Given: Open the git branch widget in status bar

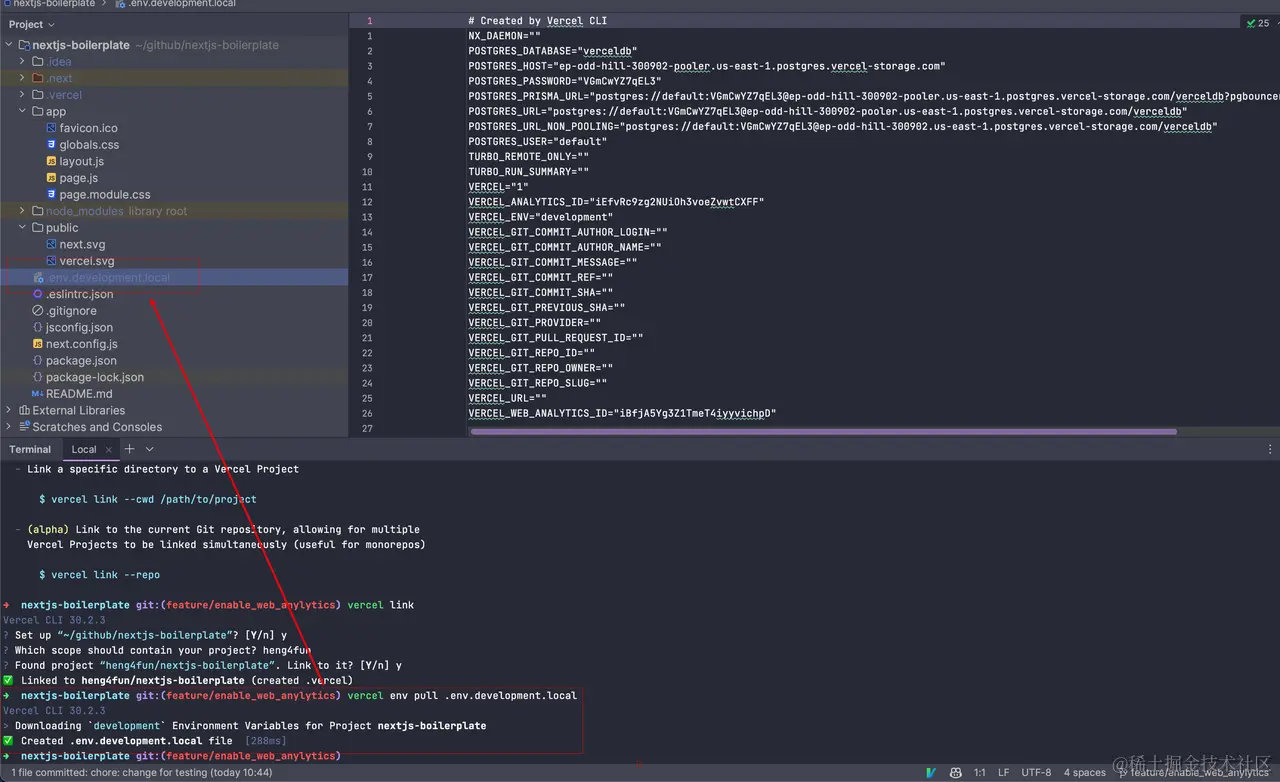Looking at the screenshot, I should coord(1192,772).
